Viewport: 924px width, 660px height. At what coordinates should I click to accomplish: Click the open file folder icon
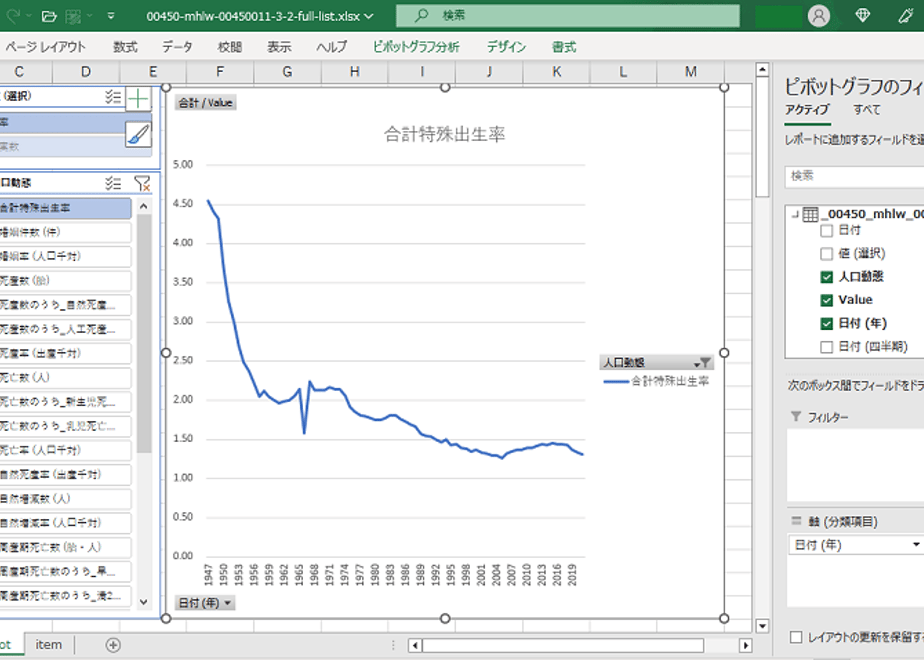click(50, 16)
